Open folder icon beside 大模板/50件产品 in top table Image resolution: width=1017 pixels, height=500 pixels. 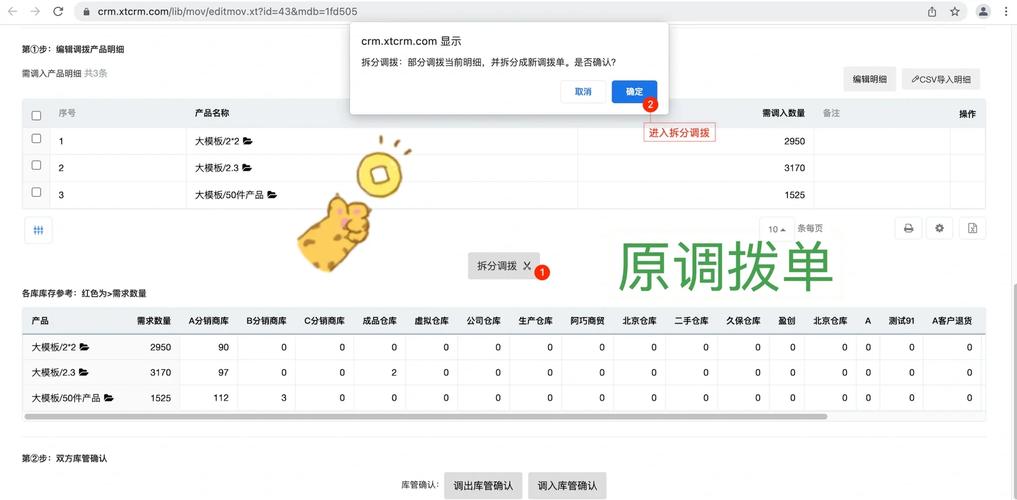272,195
